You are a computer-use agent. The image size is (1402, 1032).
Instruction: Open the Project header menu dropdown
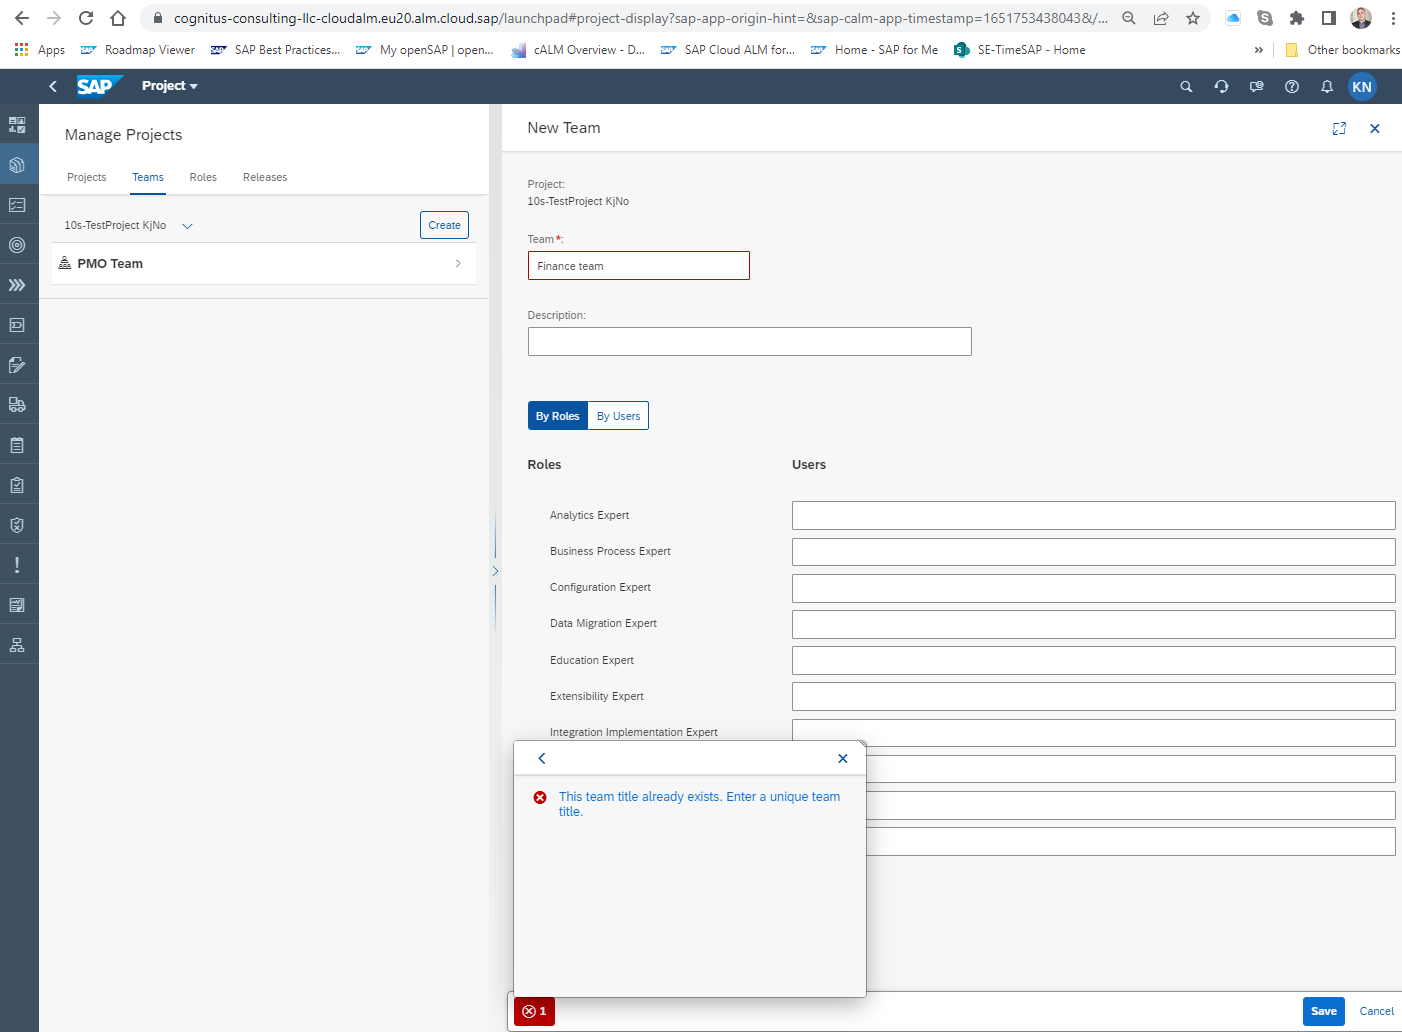click(170, 86)
